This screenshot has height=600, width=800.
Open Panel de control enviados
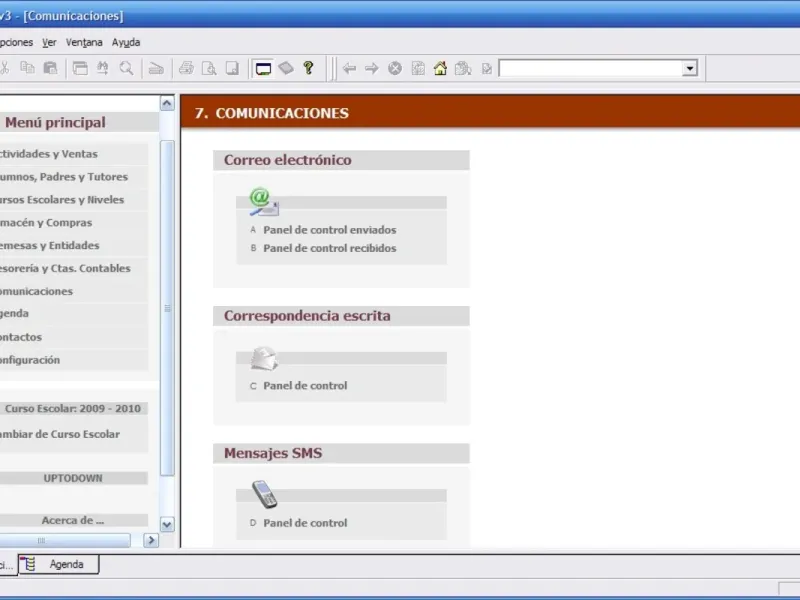point(330,230)
